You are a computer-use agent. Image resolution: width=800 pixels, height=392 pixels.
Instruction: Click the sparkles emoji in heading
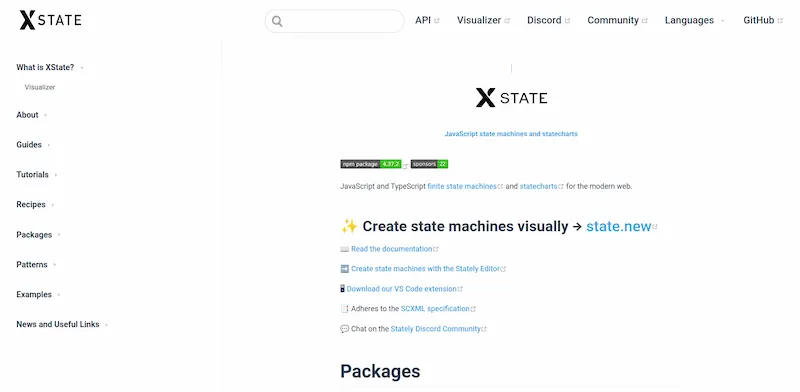tap(349, 226)
